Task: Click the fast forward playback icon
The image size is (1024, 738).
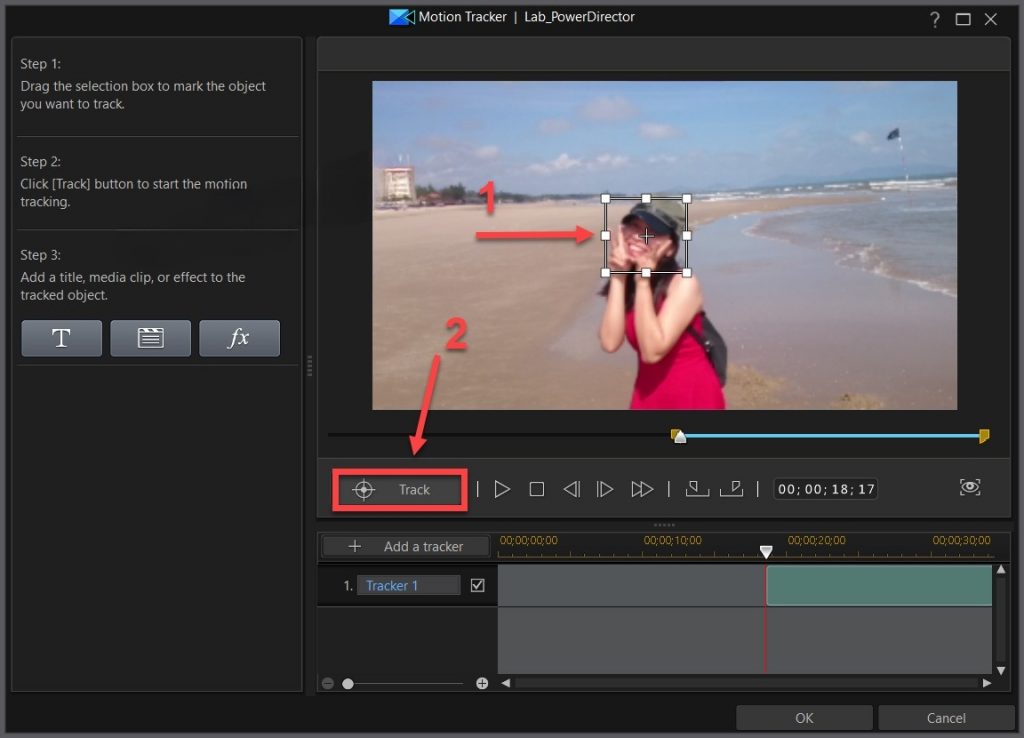Action: point(641,489)
